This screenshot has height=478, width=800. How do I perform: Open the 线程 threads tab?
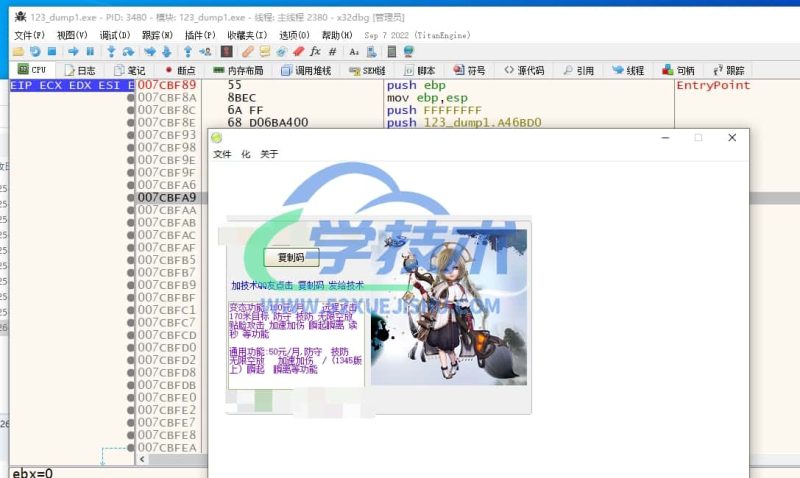627,71
